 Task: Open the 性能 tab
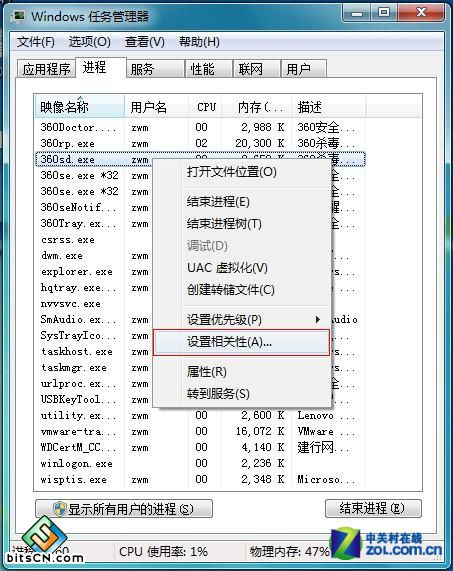pyautogui.click(x=209, y=69)
